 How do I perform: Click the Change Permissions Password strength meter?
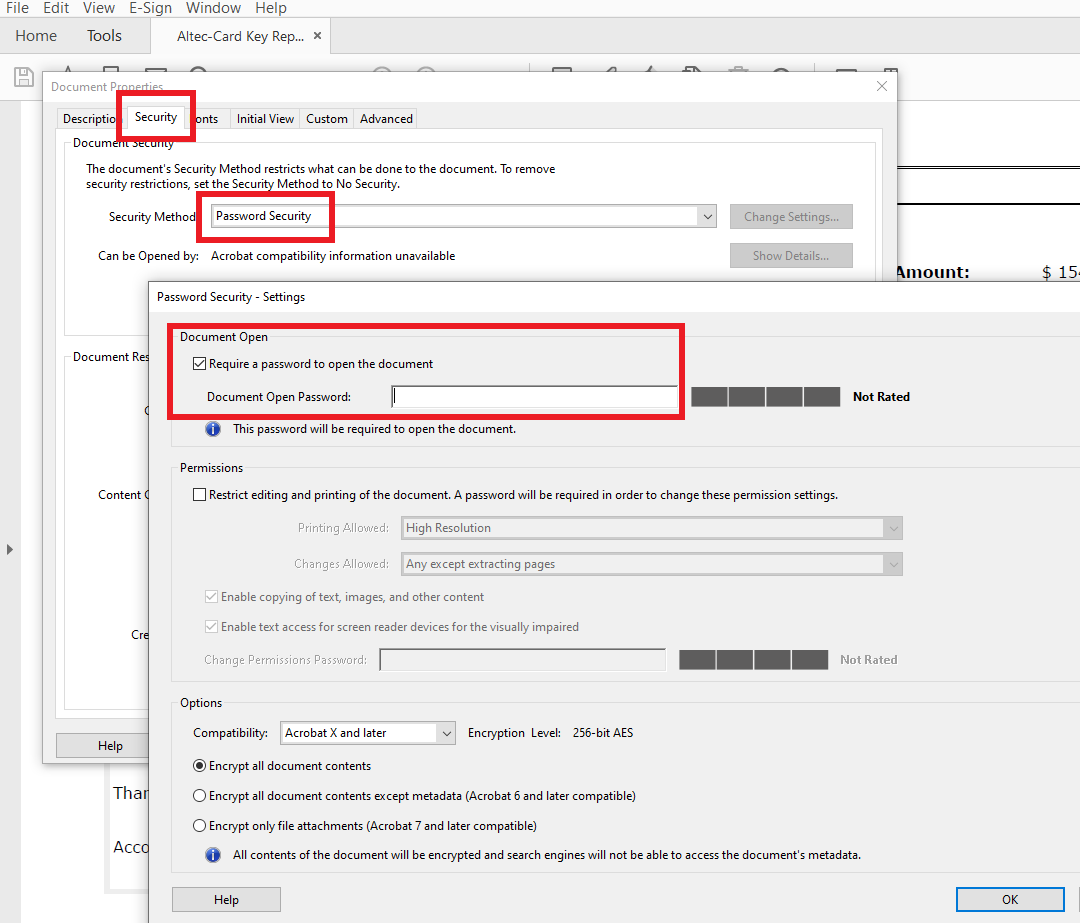point(754,660)
